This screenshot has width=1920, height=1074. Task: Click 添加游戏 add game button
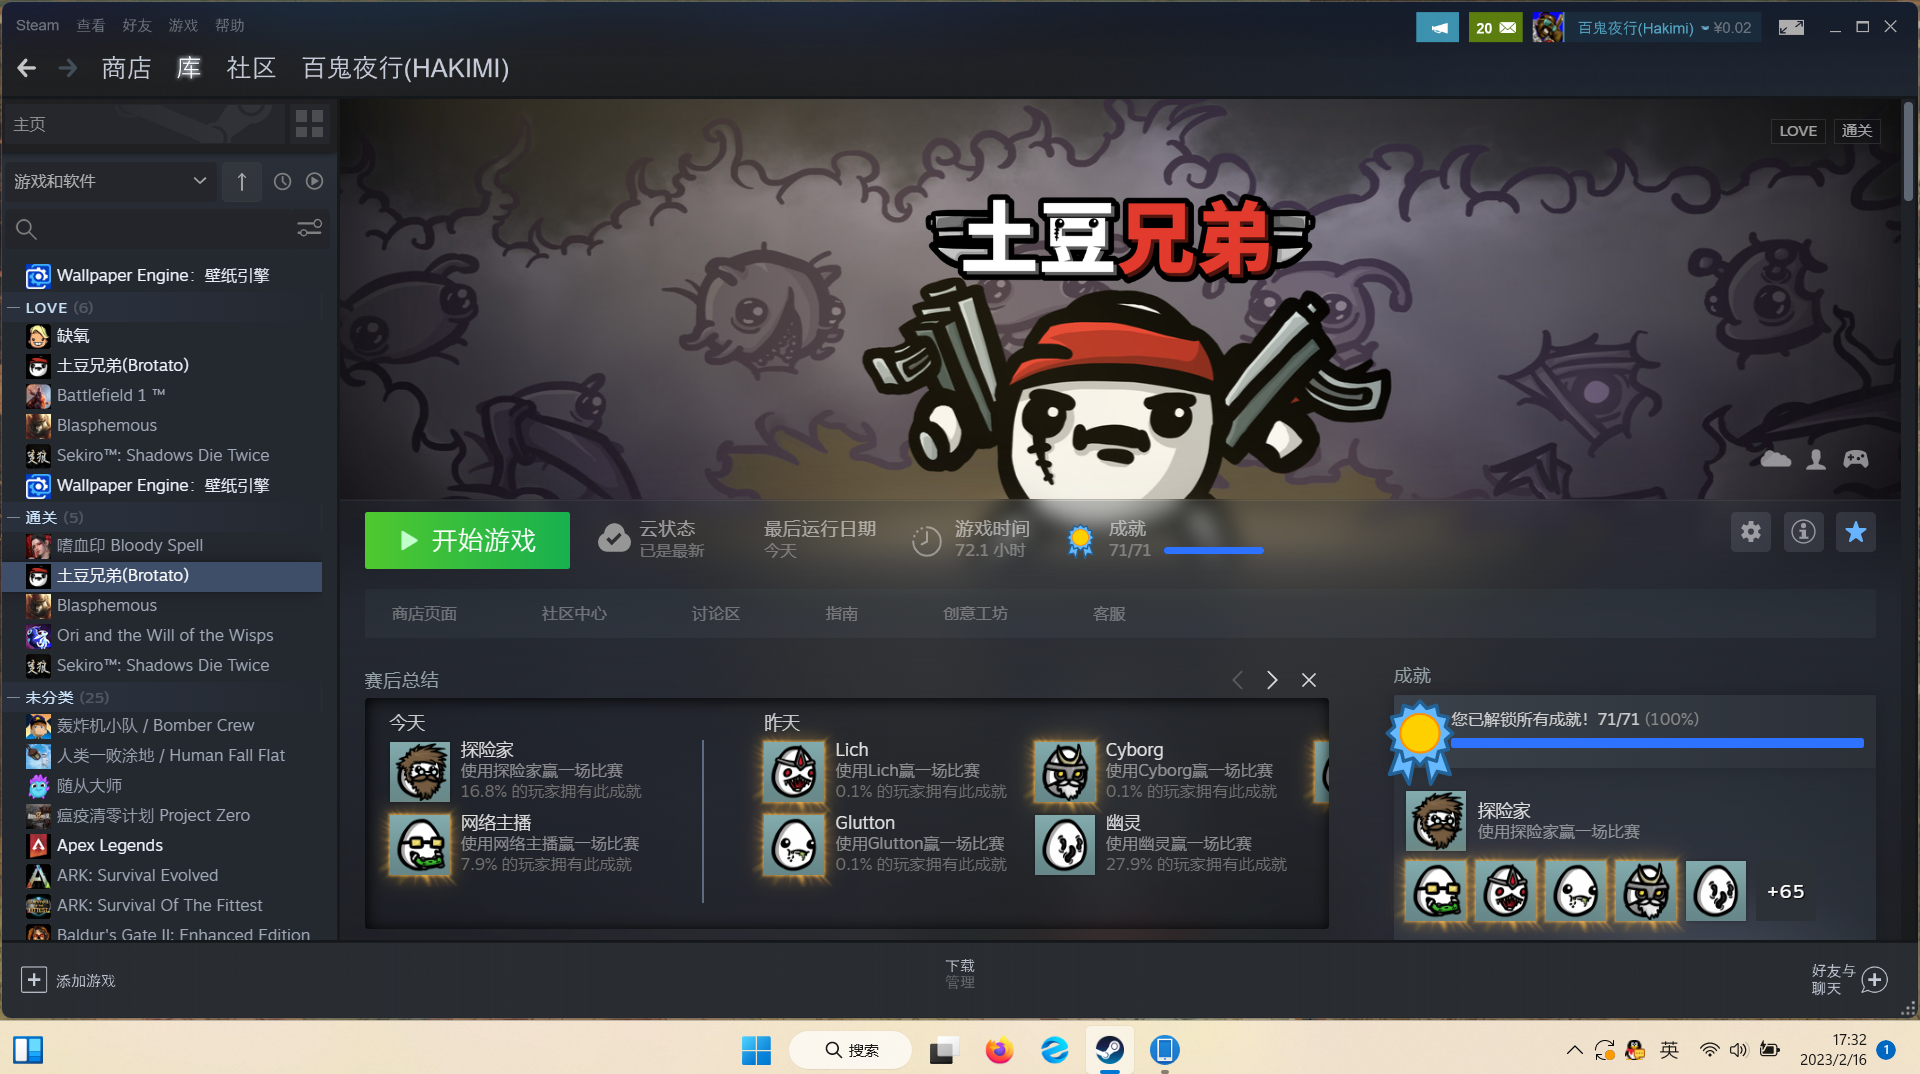click(68, 980)
